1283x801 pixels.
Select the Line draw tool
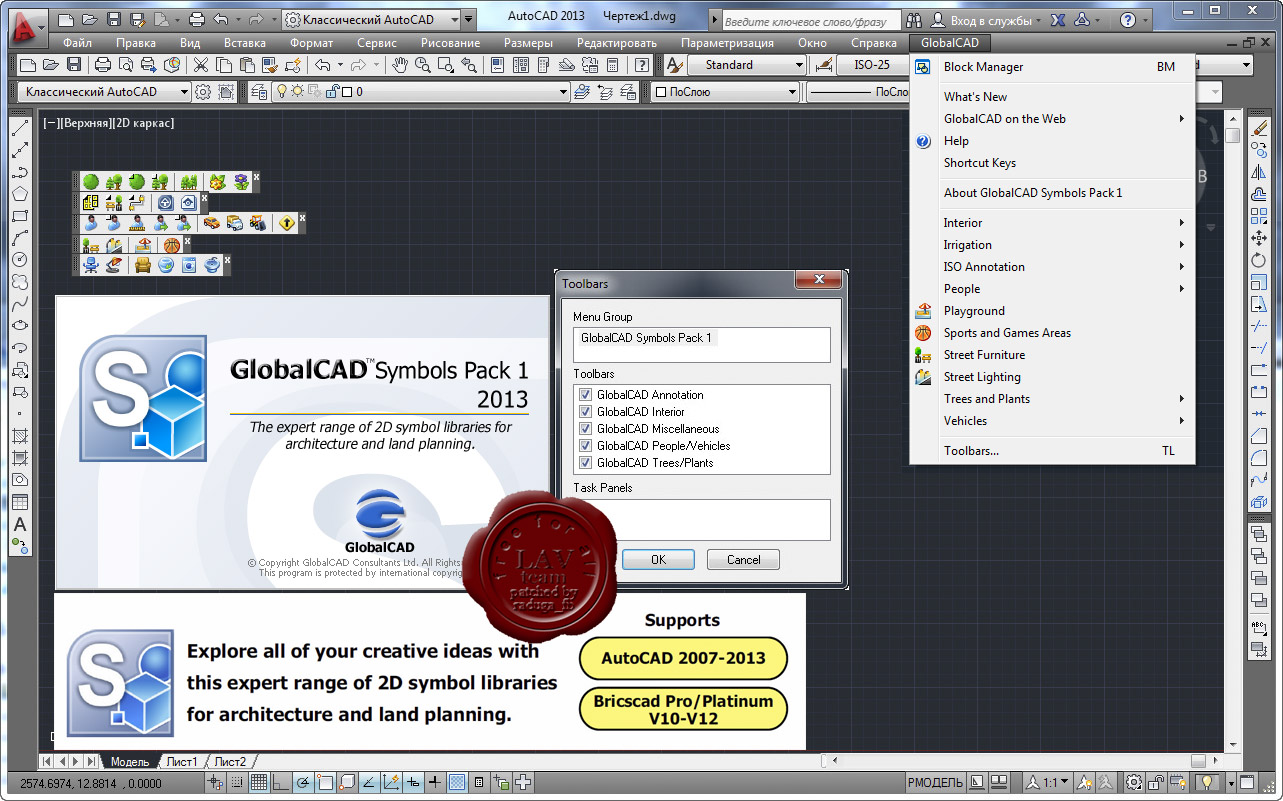pyautogui.click(x=19, y=128)
